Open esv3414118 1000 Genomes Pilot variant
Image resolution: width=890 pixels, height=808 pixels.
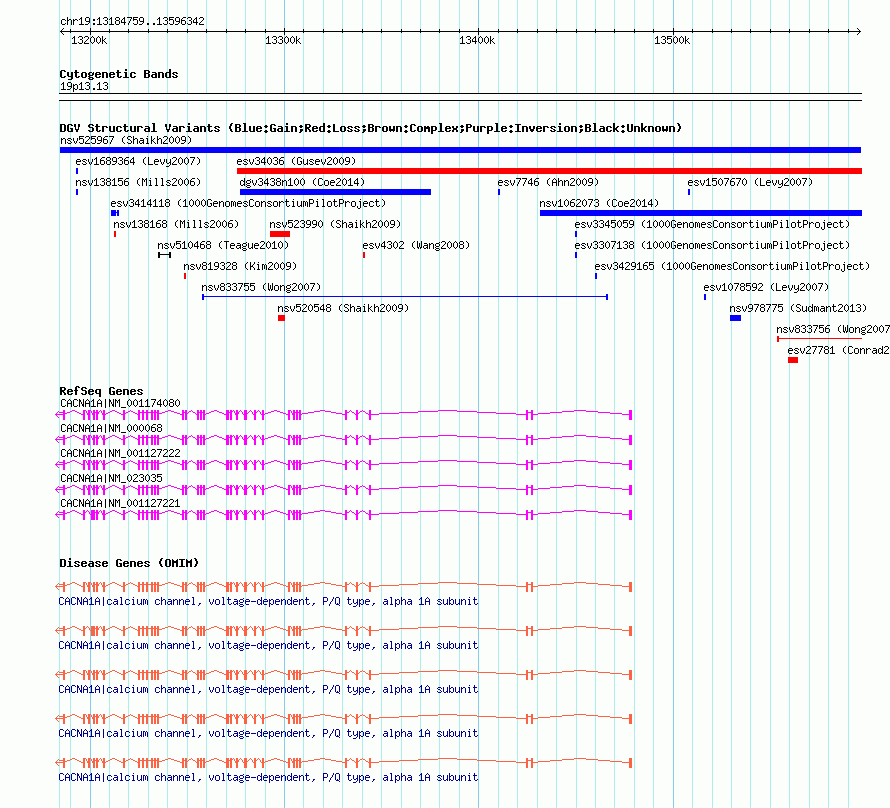[249, 203]
